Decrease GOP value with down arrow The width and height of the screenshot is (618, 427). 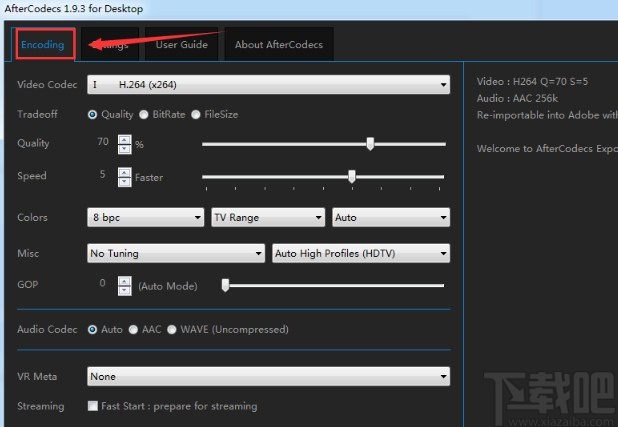[124, 291]
